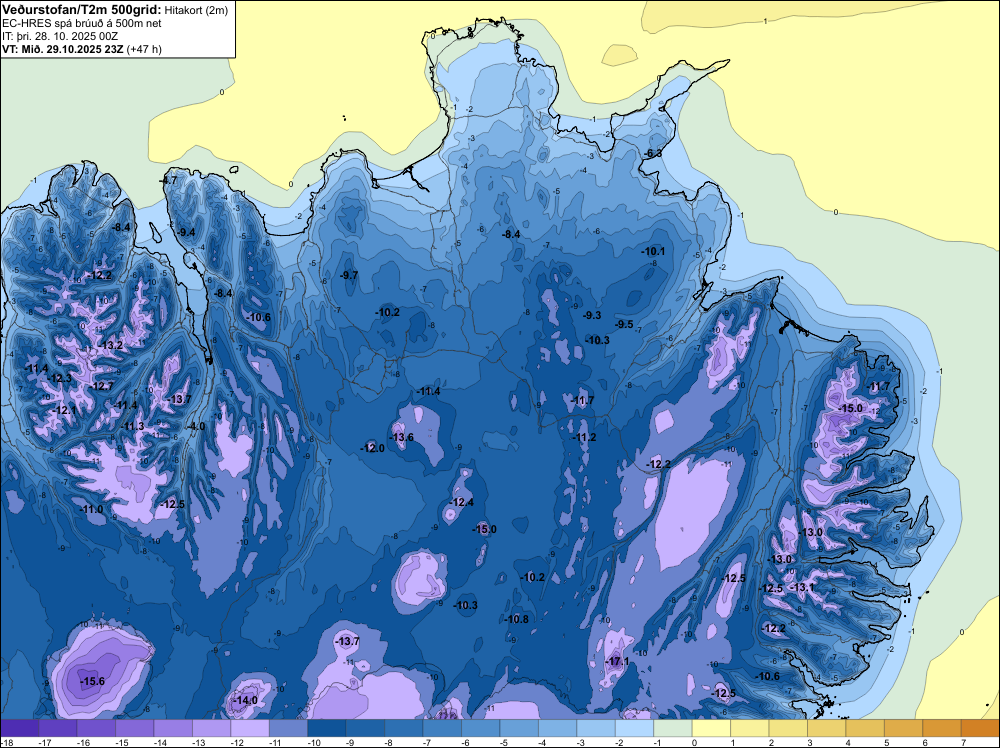Click the -13.6 temperature label
The width and height of the screenshot is (1000, 748).
402,437
